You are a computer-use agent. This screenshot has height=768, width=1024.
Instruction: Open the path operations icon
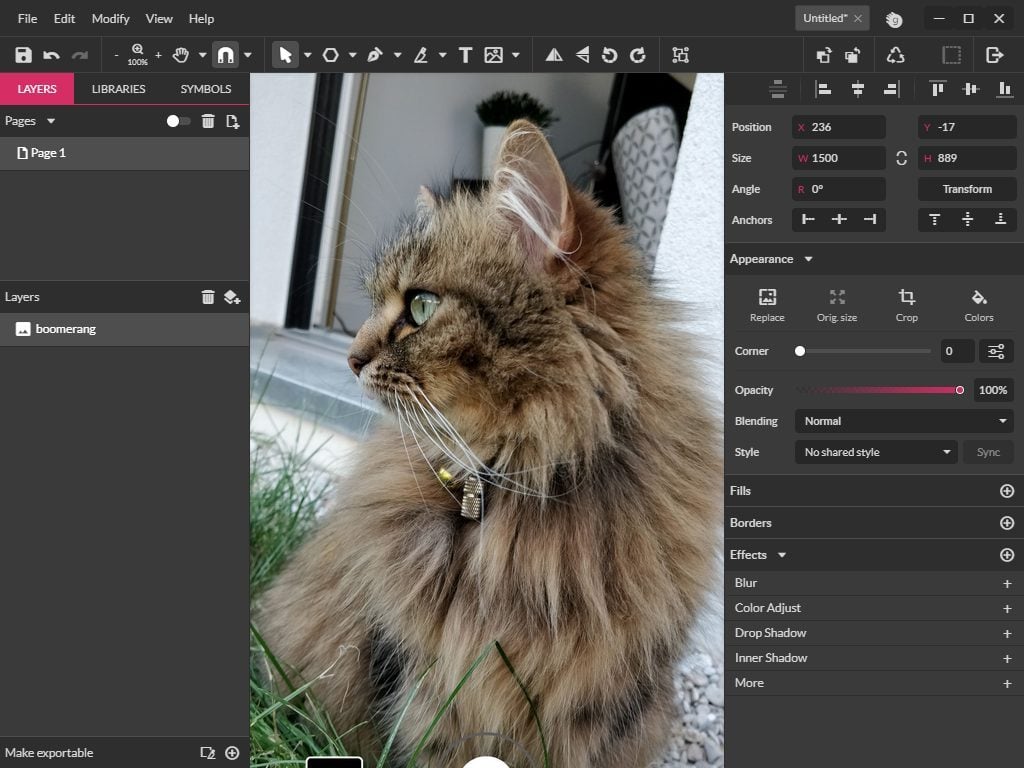895,55
